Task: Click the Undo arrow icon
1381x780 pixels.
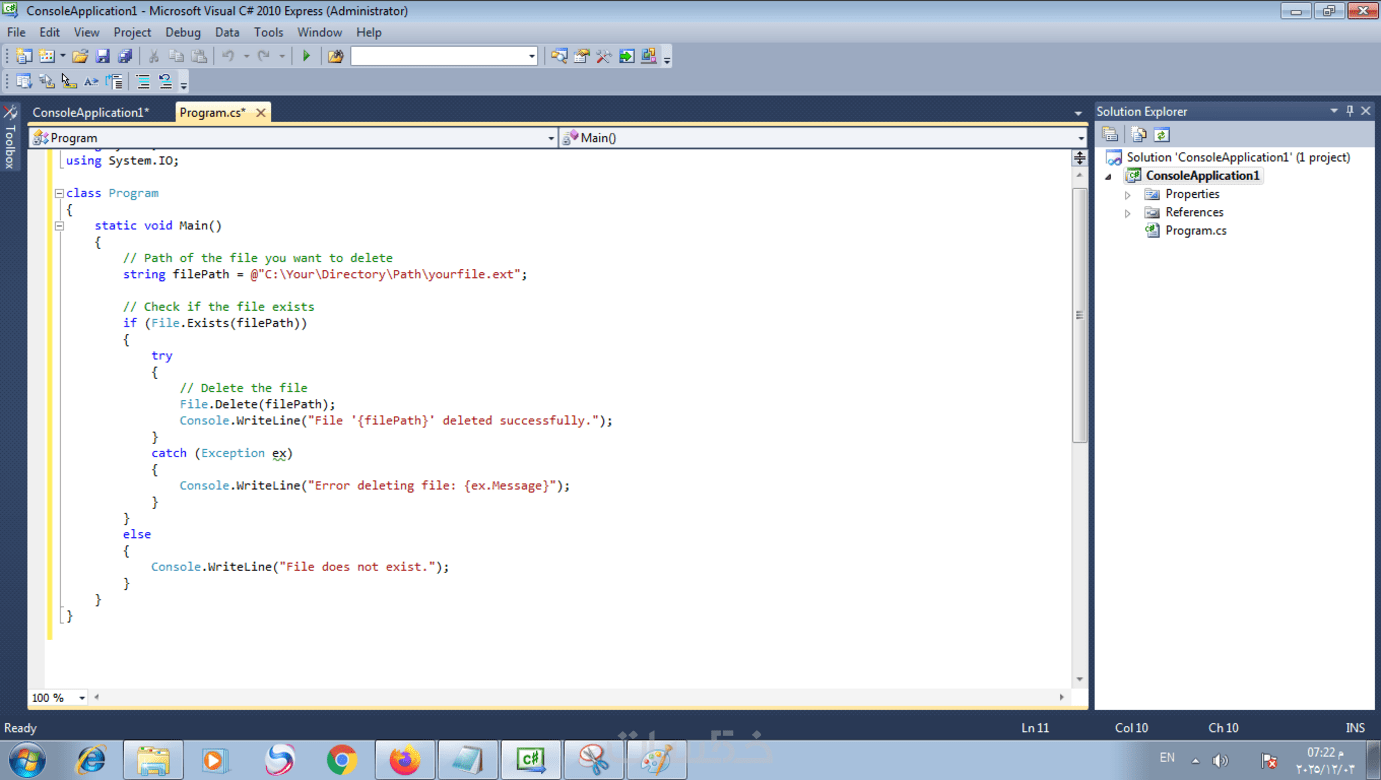Action: [228, 56]
